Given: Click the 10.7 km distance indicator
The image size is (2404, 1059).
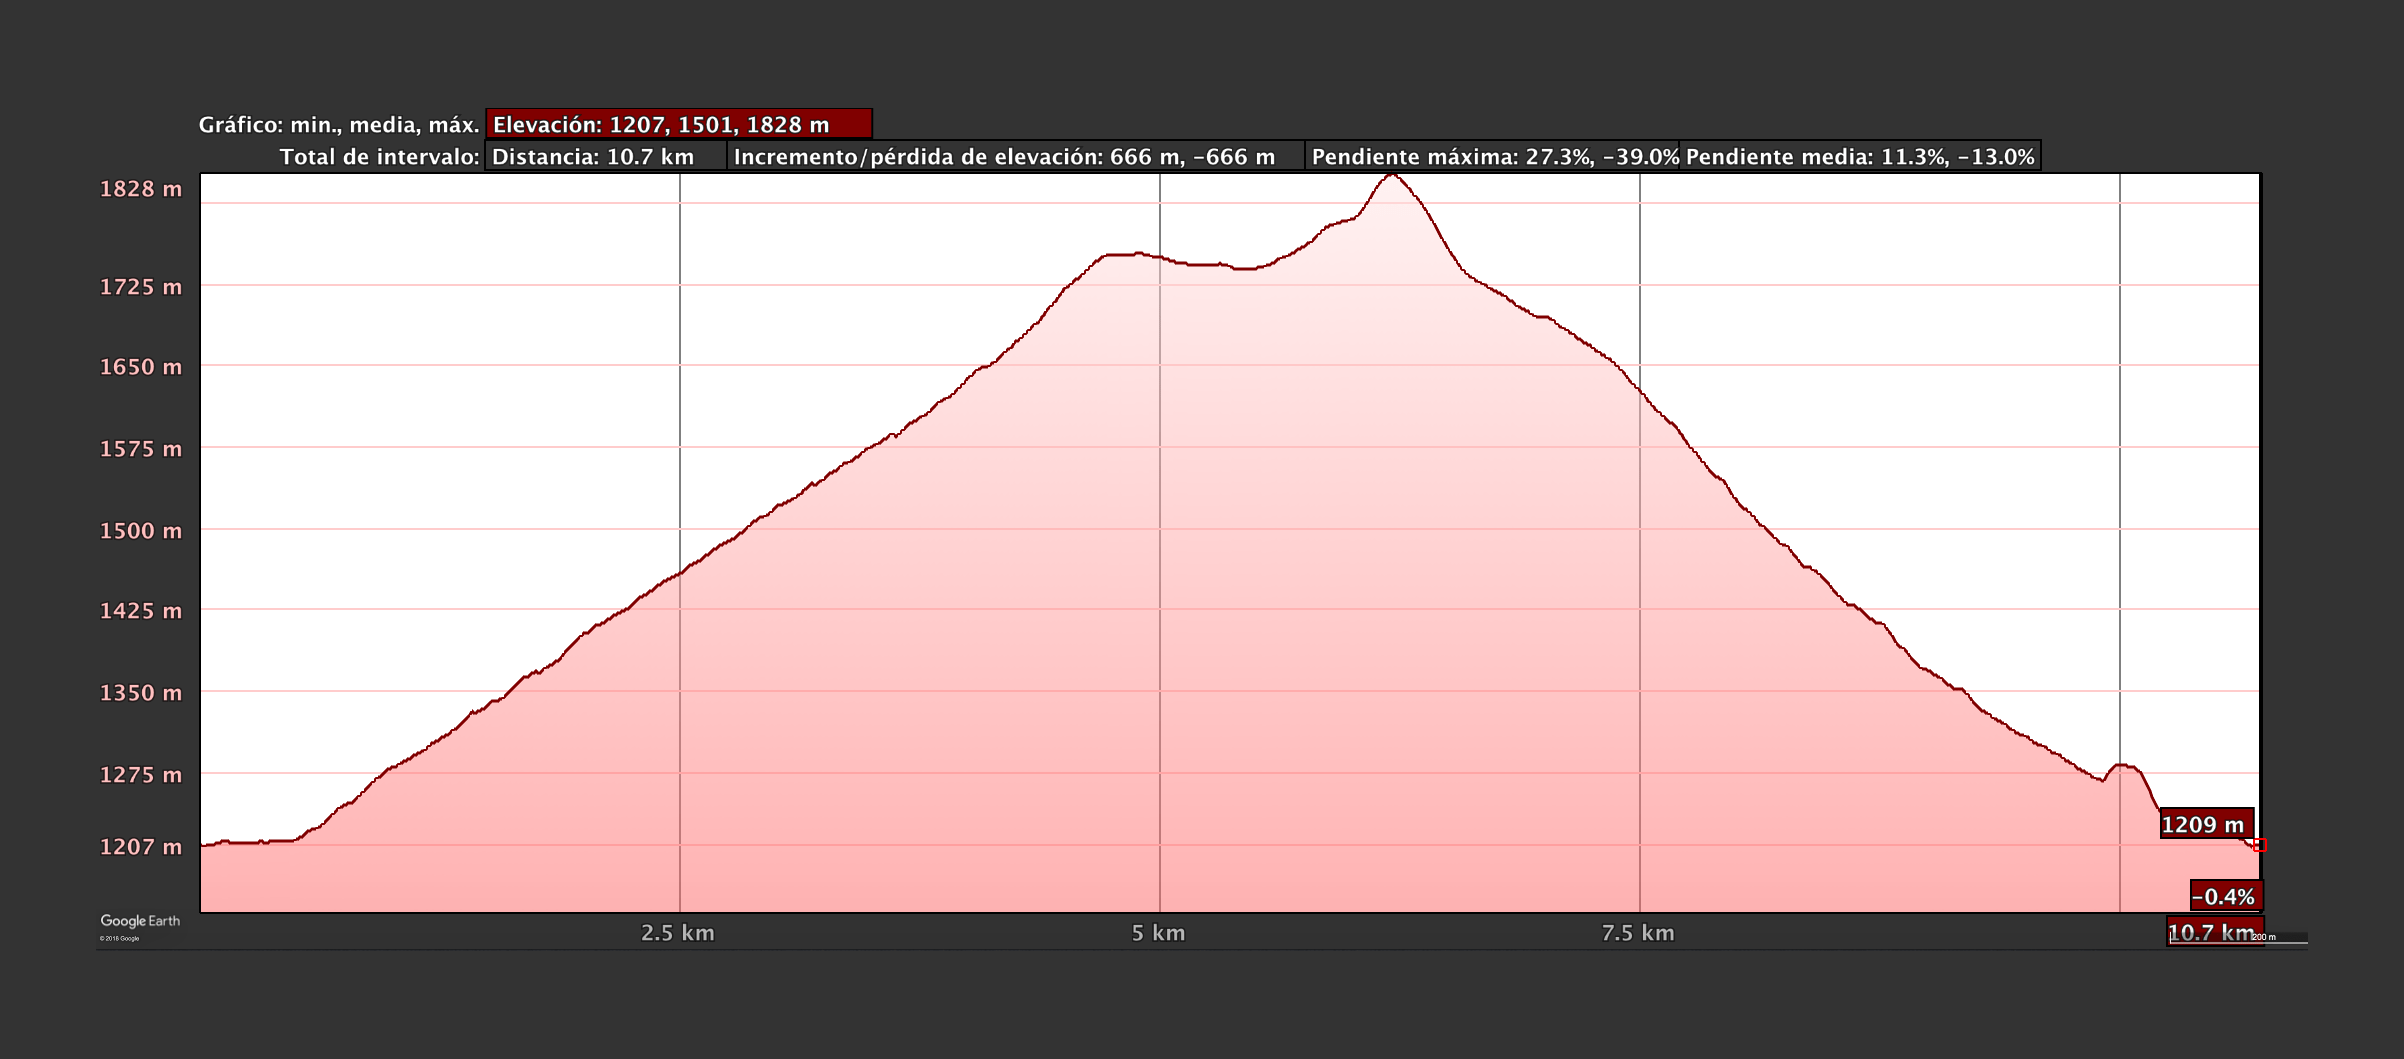Looking at the screenshot, I should click(2213, 932).
